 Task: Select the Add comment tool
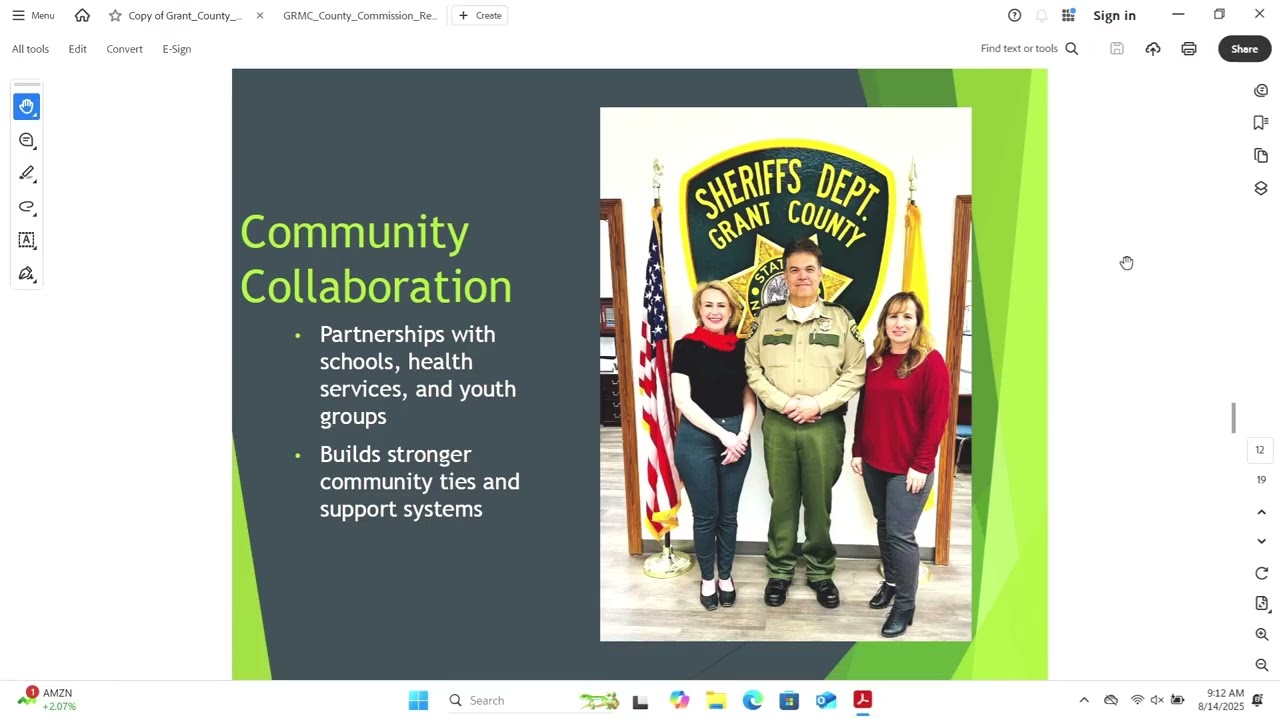27,140
